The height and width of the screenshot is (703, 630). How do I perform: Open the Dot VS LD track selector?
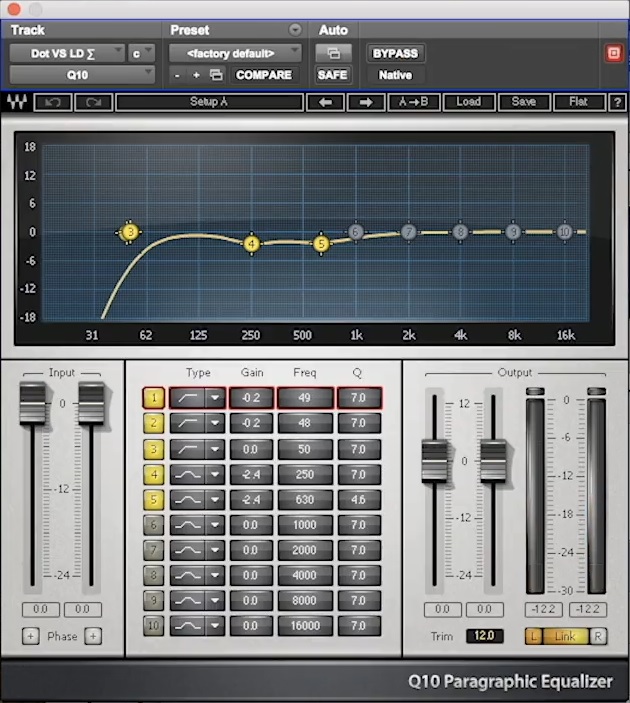pyautogui.click(x=66, y=53)
